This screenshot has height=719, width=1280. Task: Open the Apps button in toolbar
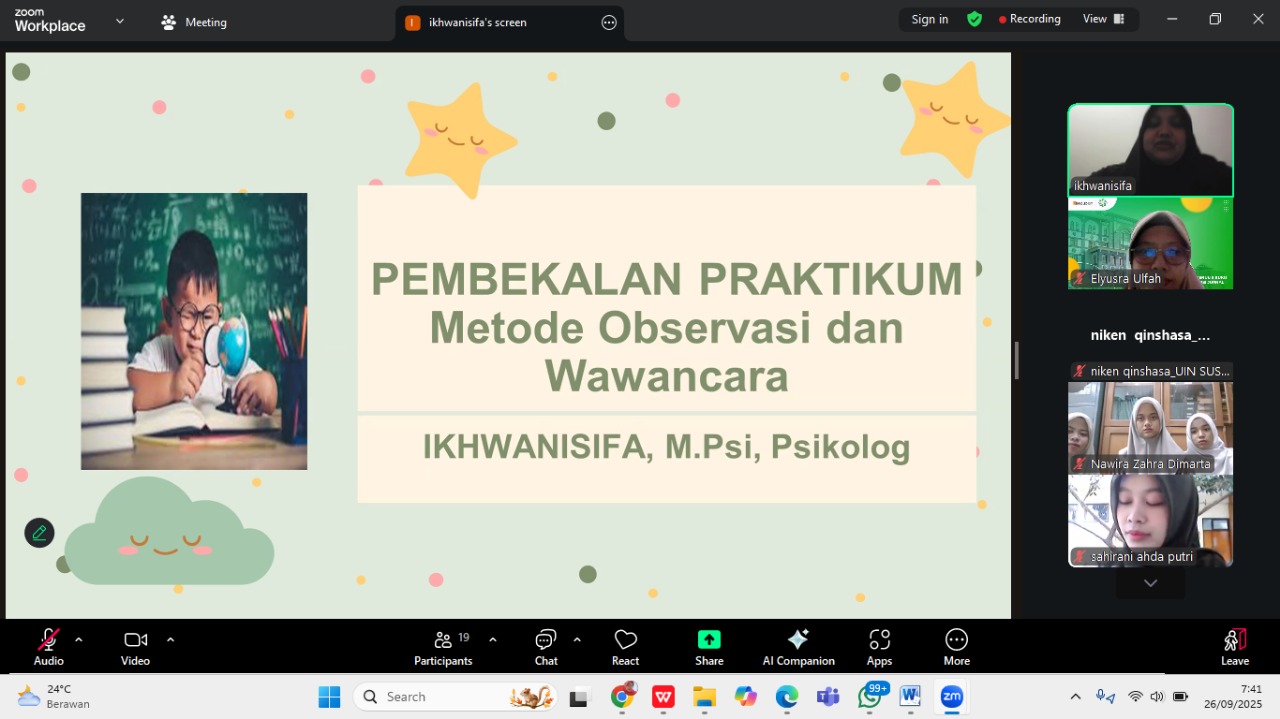tap(879, 647)
